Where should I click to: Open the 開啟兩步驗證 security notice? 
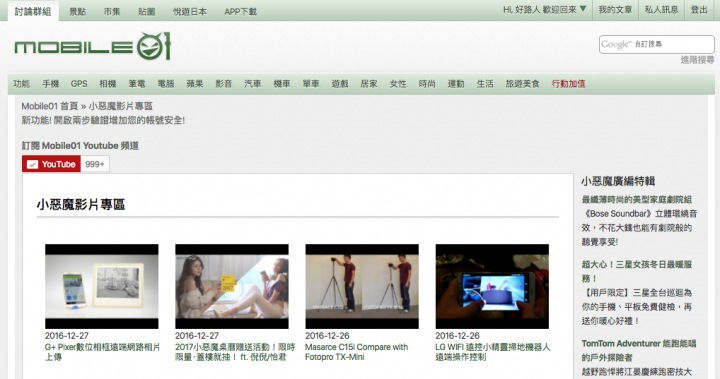coord(103,120)
